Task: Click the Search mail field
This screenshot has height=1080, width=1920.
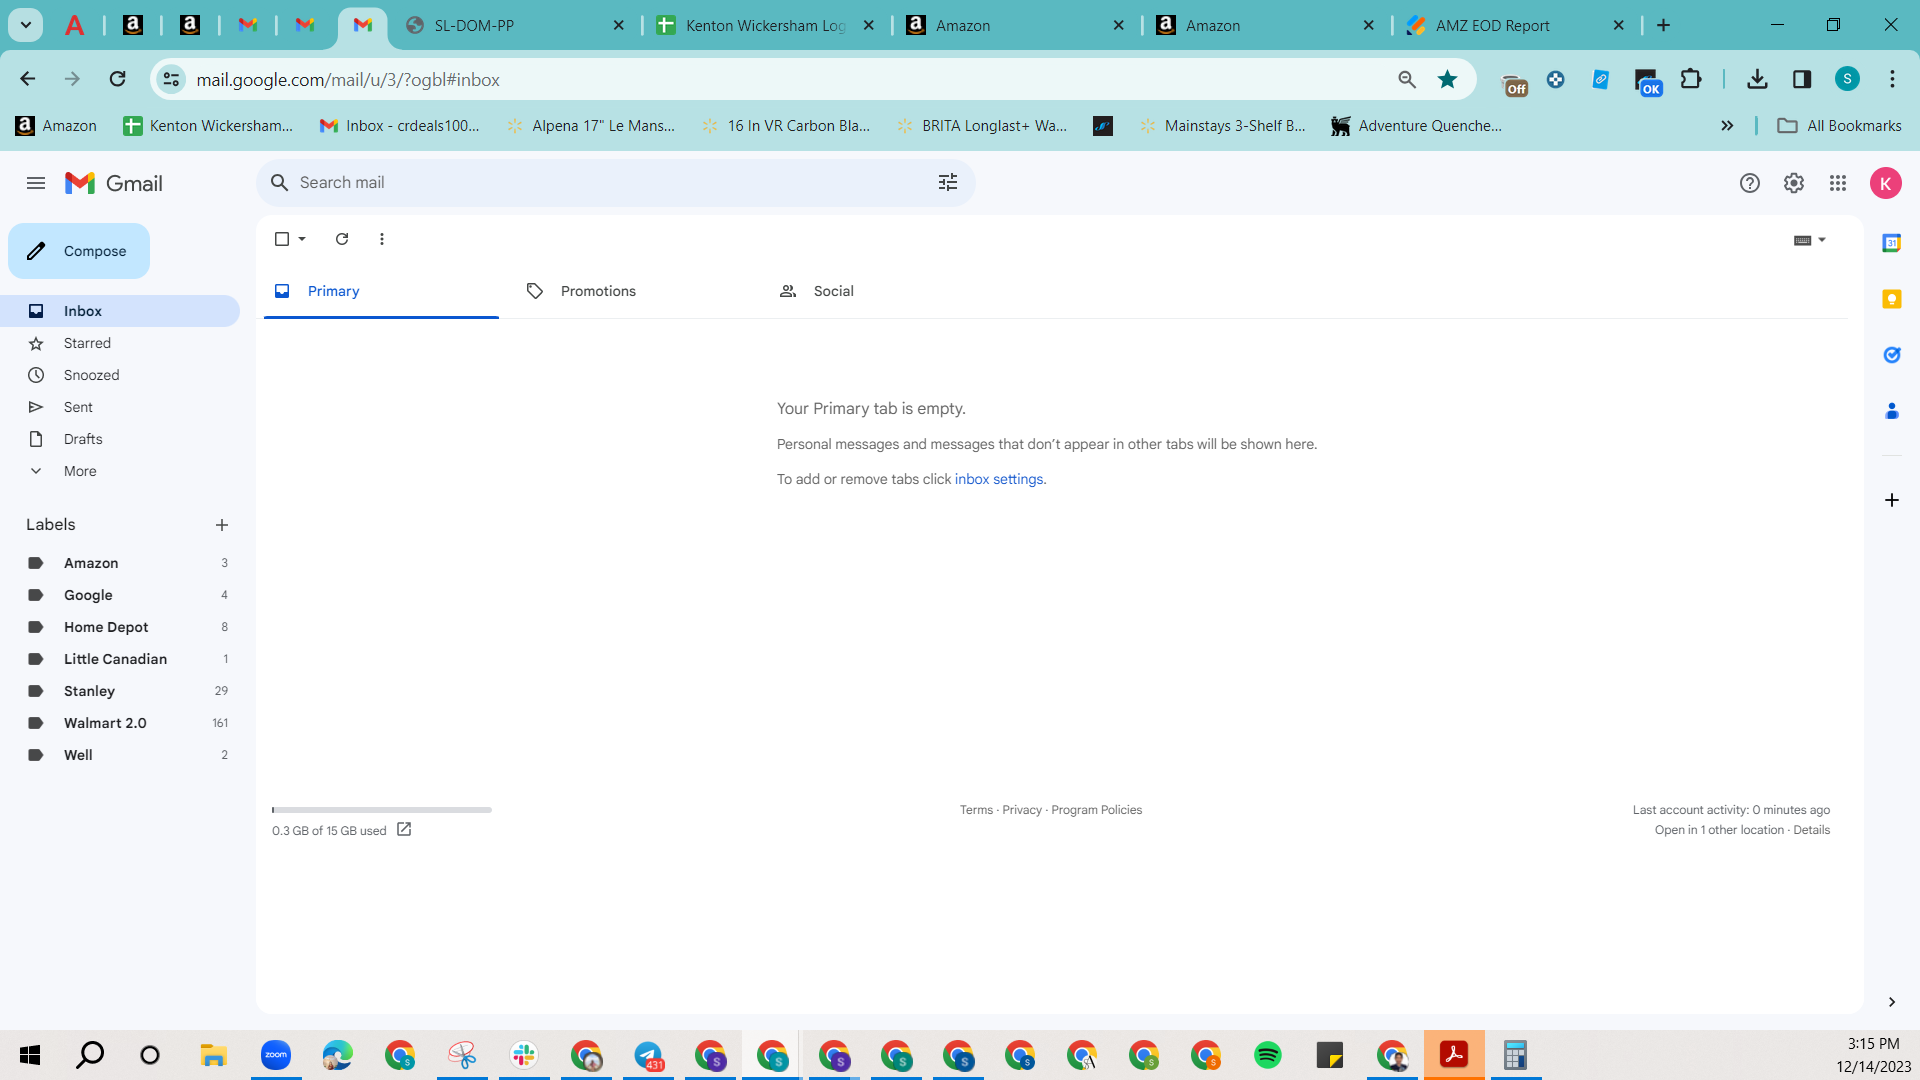Action: point(615,182)
